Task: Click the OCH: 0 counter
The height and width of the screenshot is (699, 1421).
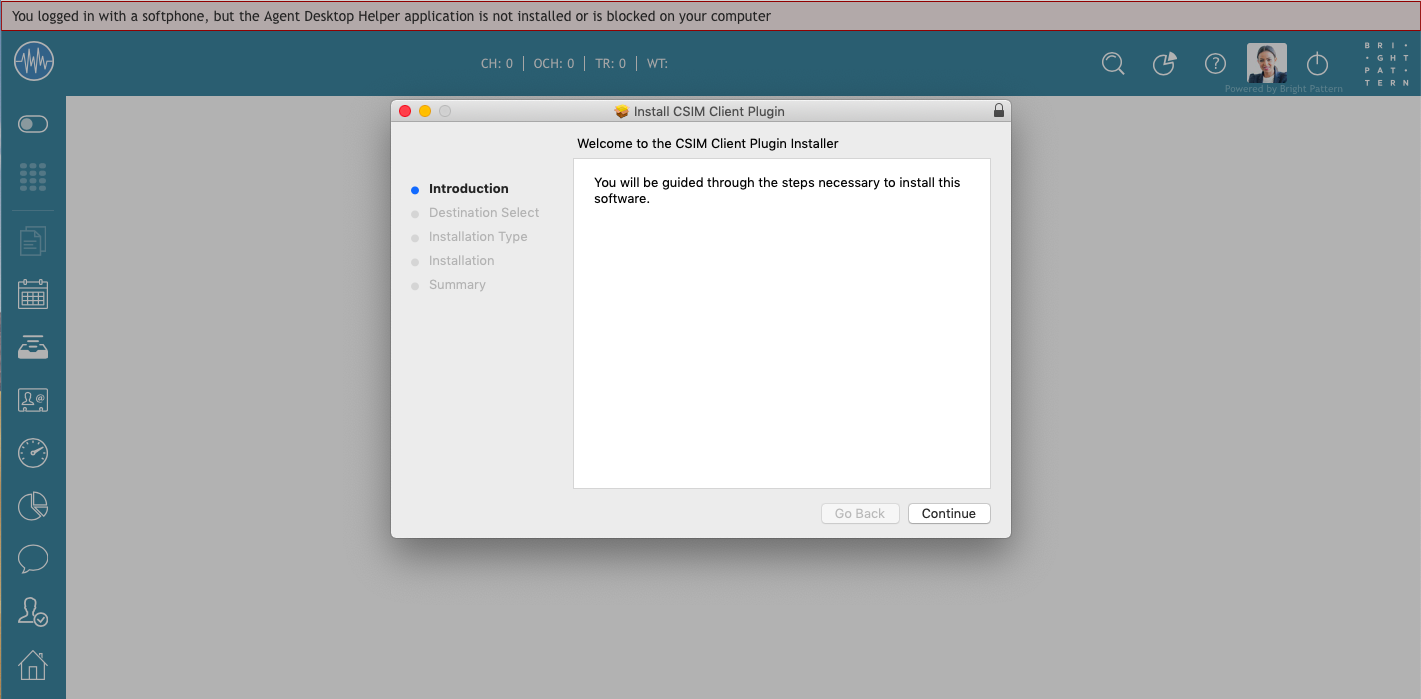Action: coord(554,64)
